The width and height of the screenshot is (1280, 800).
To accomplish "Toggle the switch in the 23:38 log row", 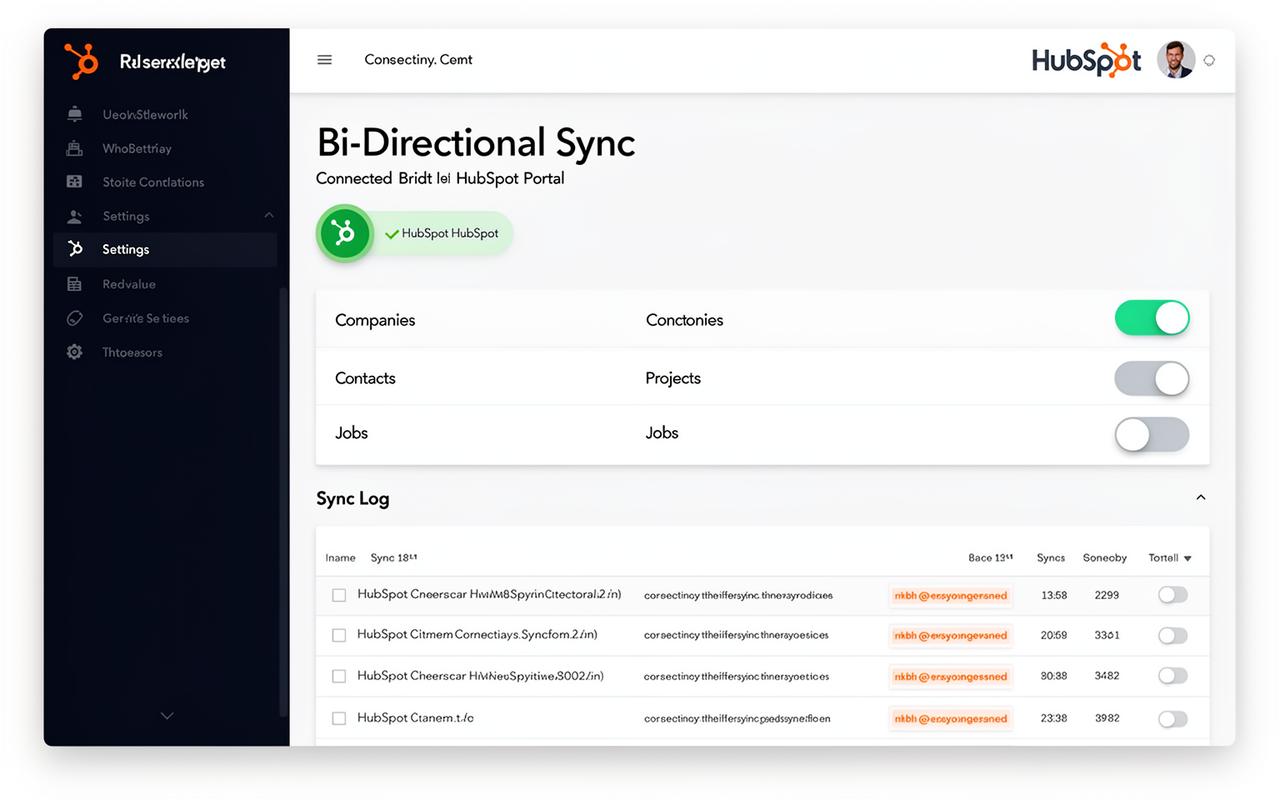I will [x=1173, y=718].
